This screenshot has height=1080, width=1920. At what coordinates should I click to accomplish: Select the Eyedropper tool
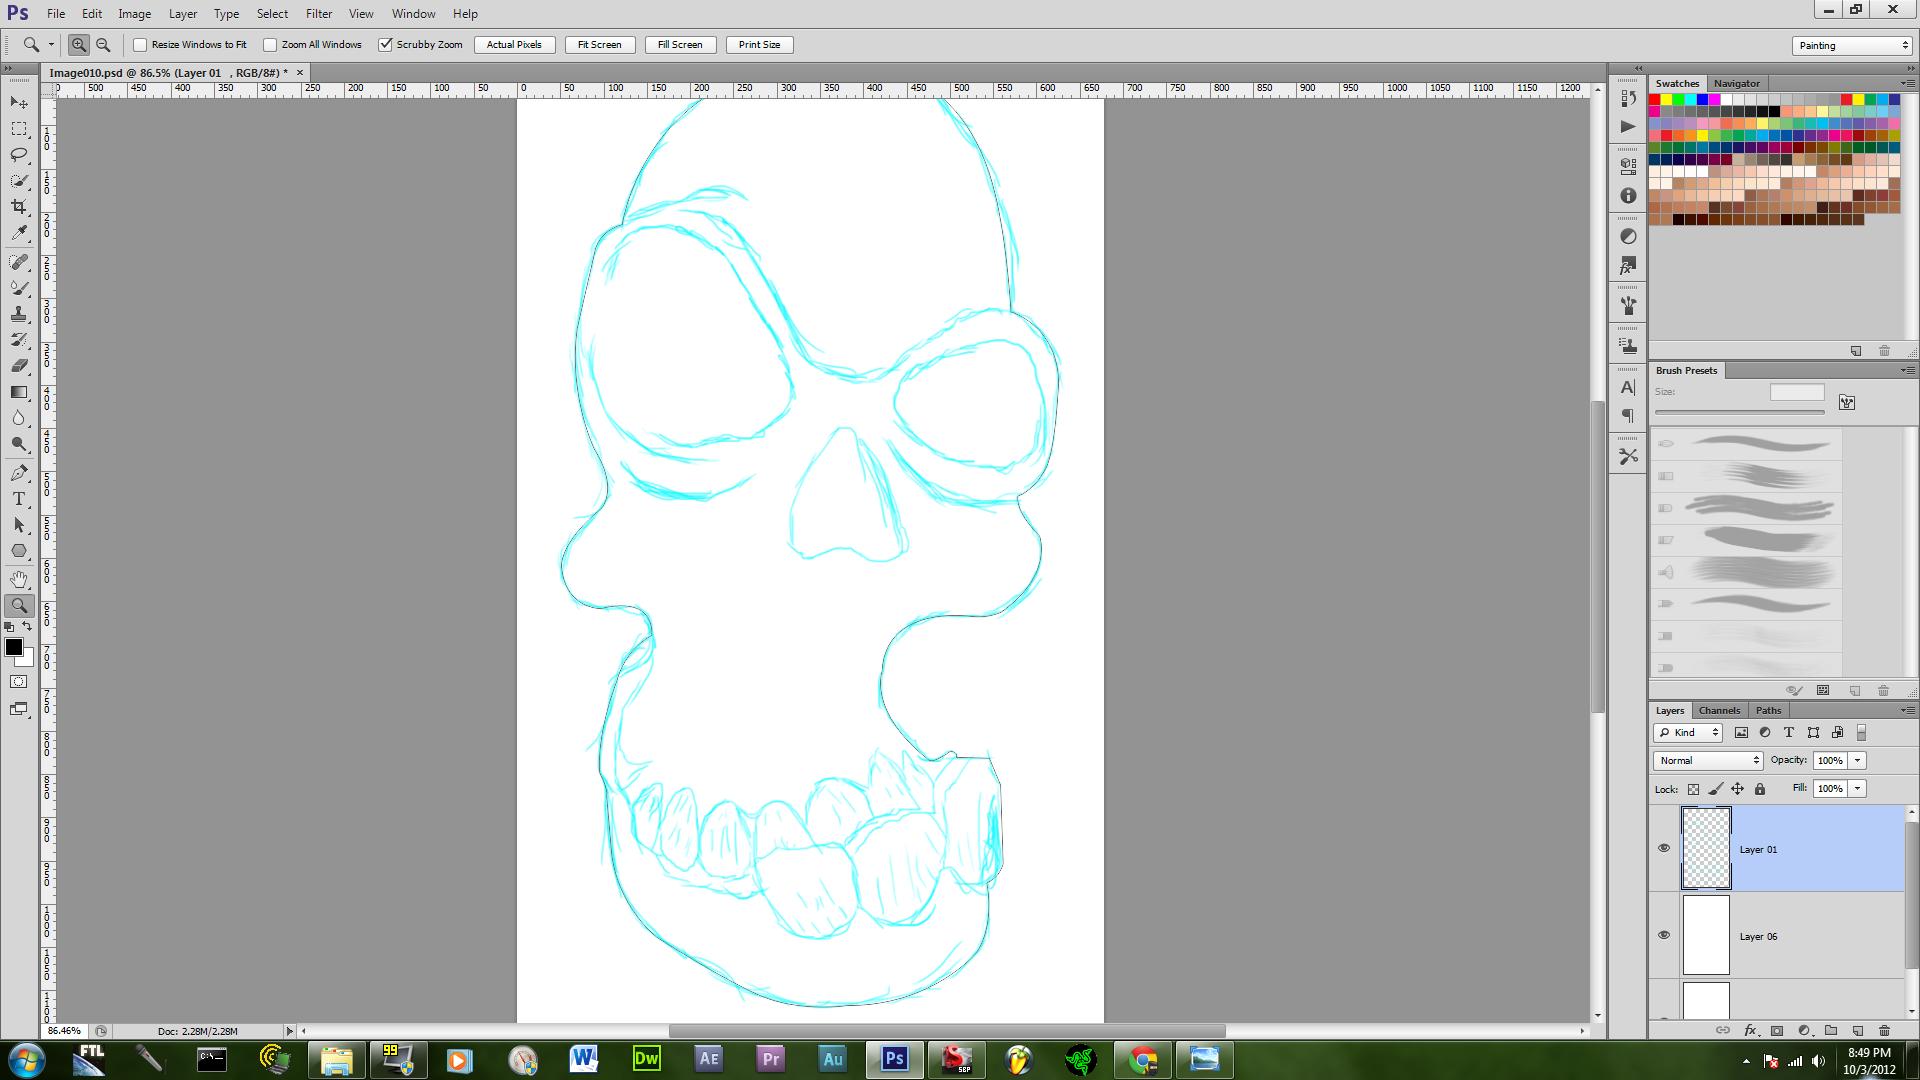pyautogui.click(x=19, y=233)
